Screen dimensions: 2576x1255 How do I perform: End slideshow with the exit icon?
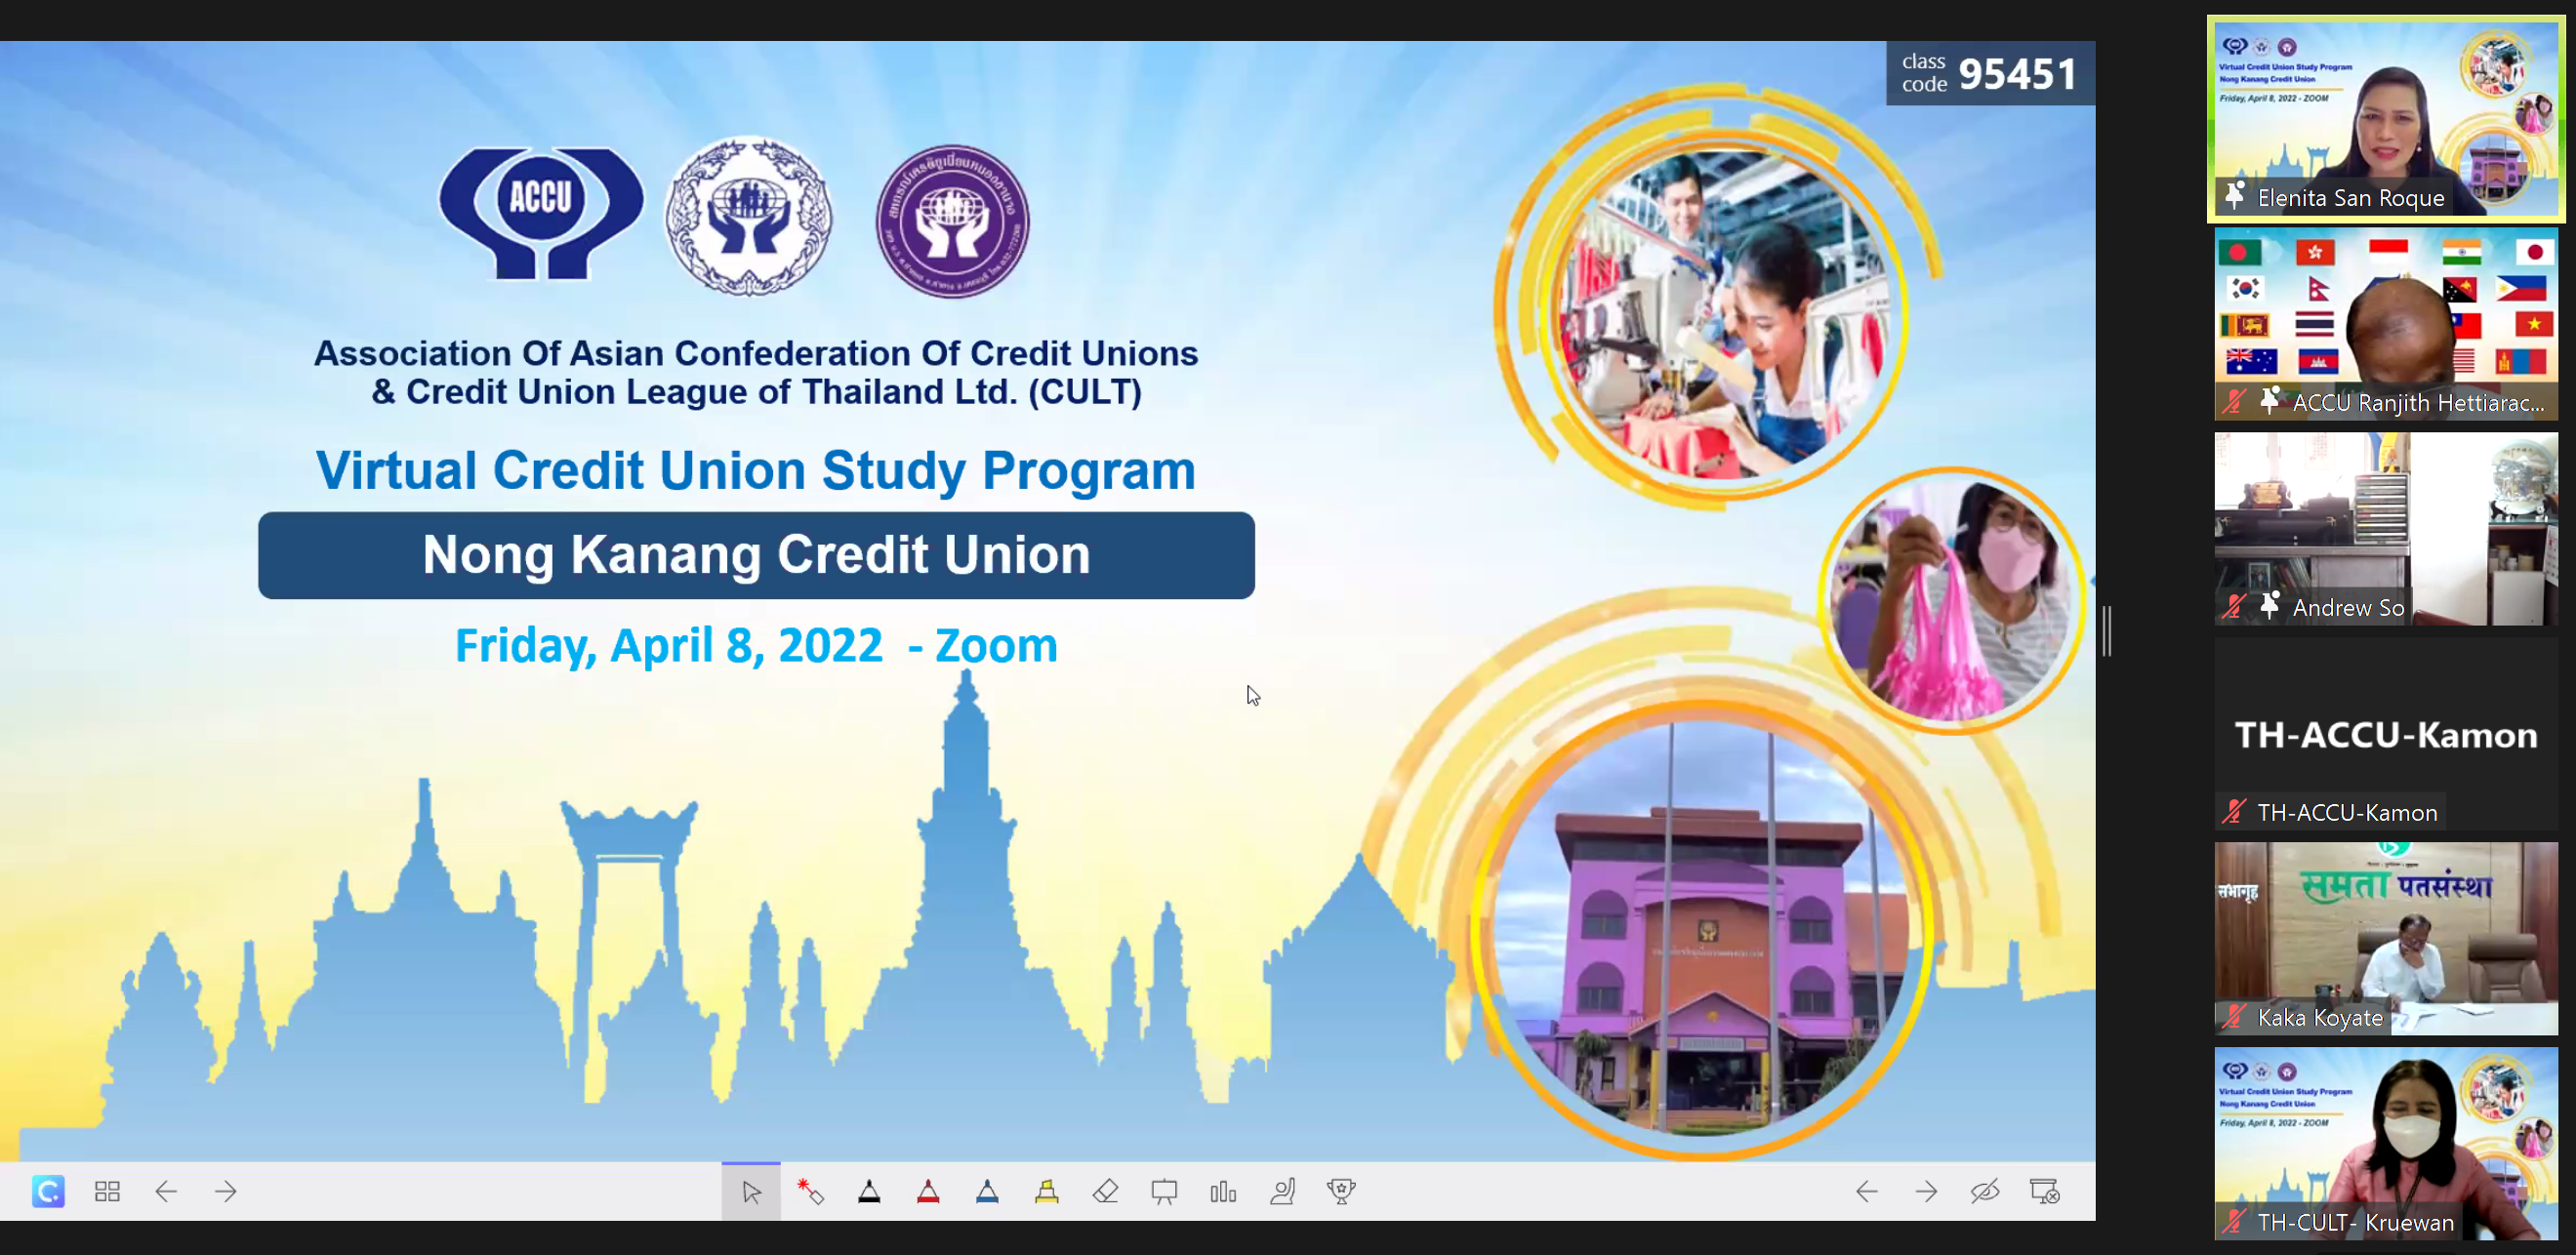click(x=2044, y=1191)
